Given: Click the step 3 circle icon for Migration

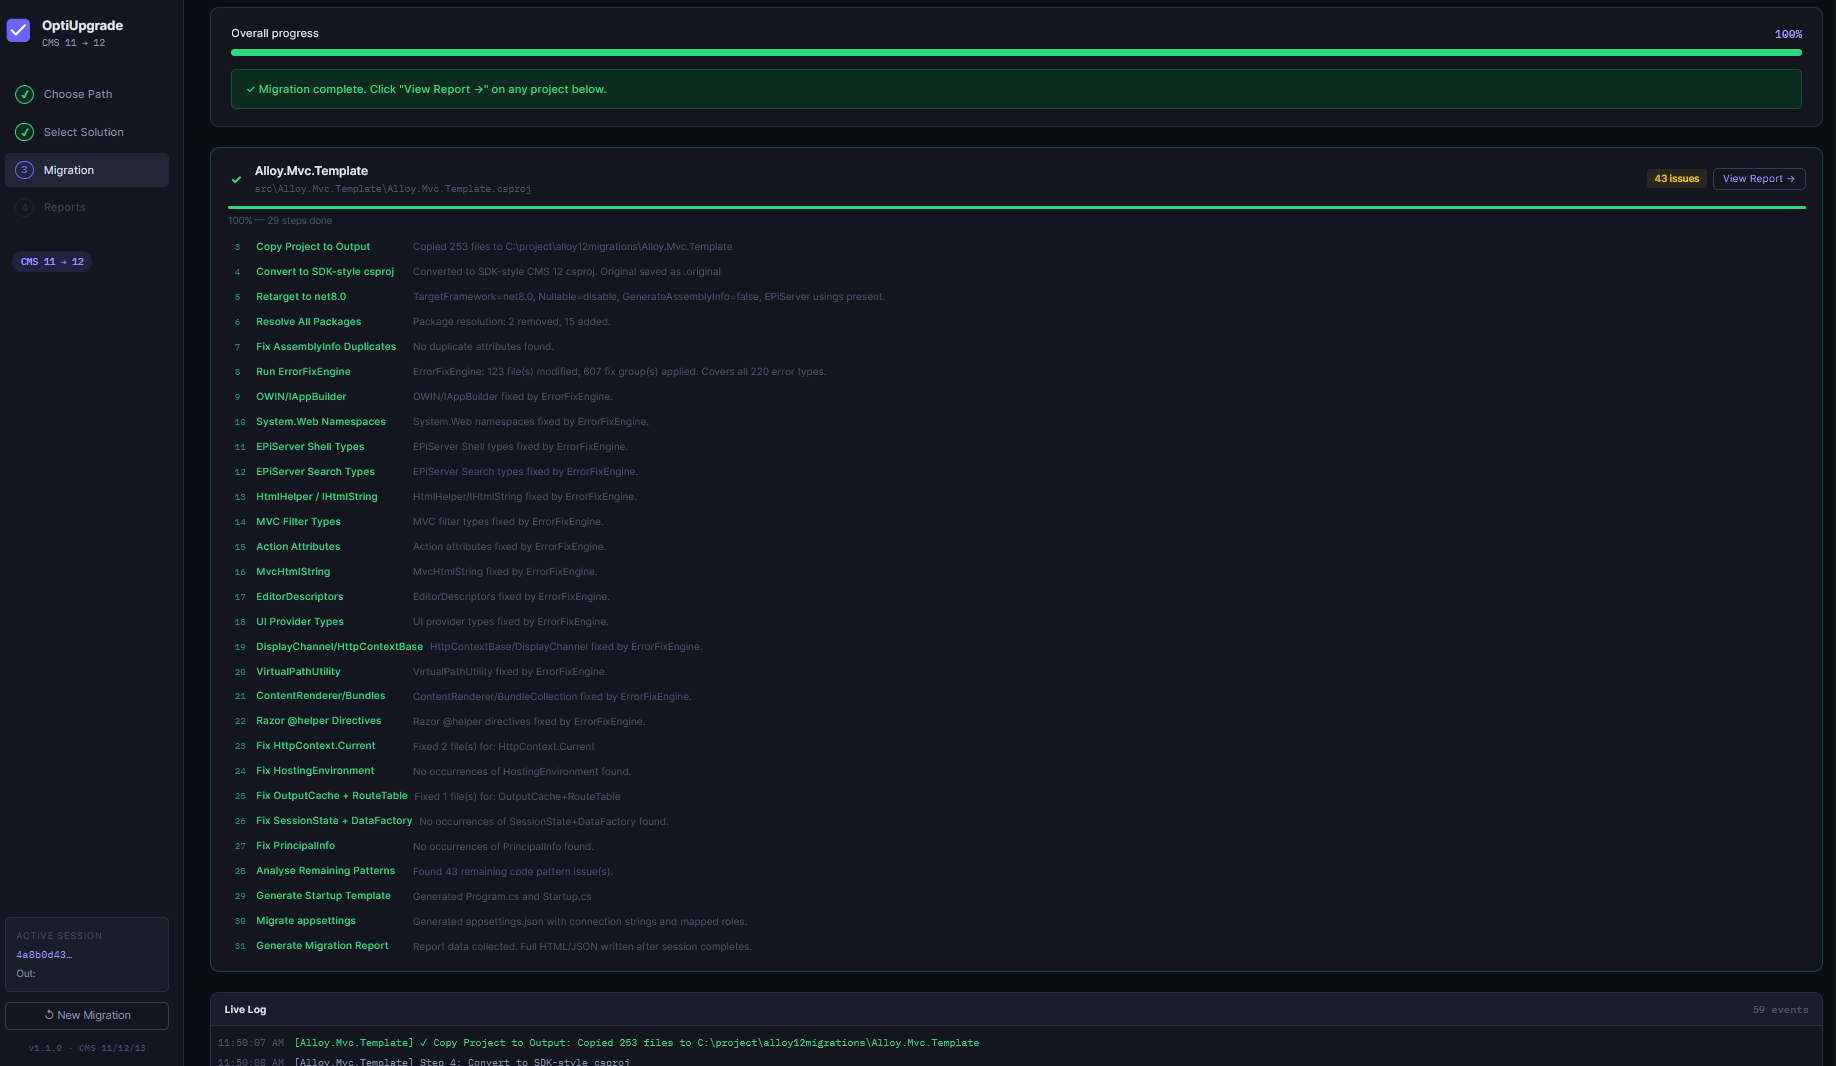Looking at the screenshot, I should coord(23,169).
